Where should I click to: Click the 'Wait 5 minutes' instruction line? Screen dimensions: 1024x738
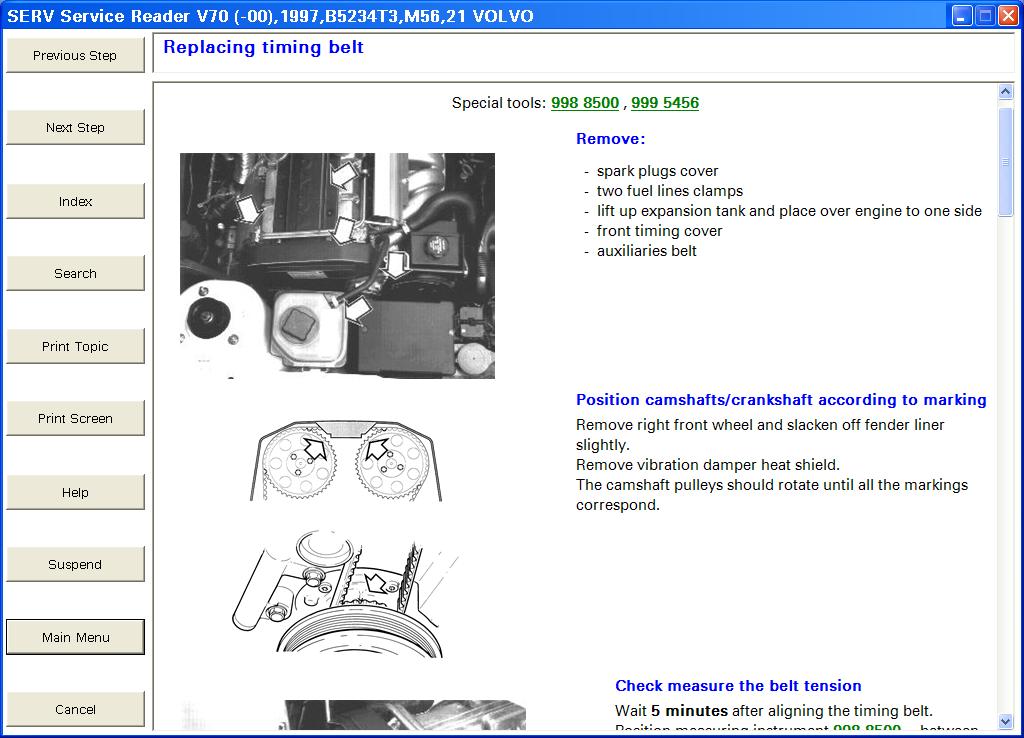tap(774, 711)
